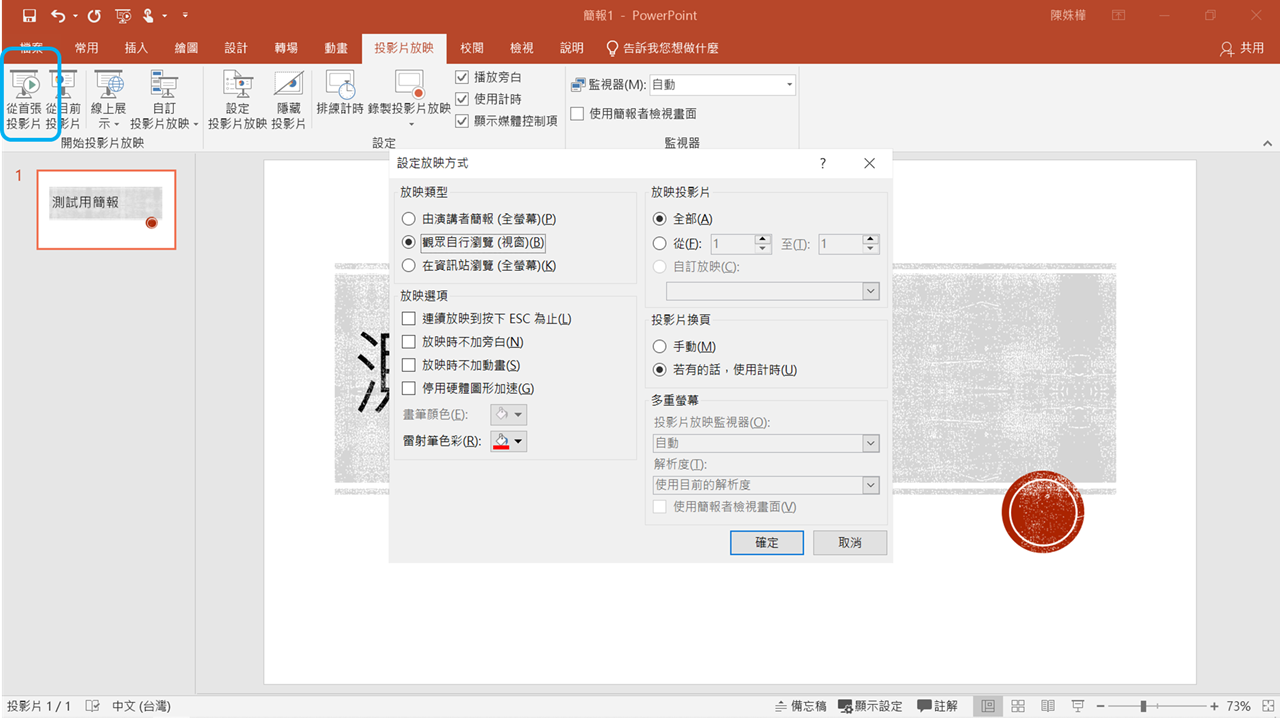This screenshot has height=718, width=1280.
Task: Switch to the 動畫 ribbon tab
Action: [336, 48]
